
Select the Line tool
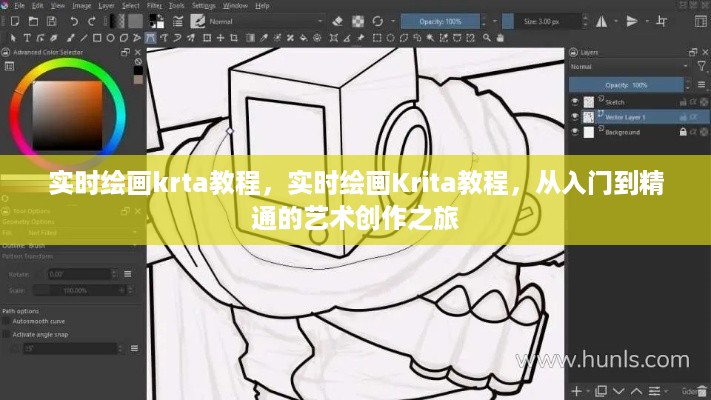click(83, 38)
